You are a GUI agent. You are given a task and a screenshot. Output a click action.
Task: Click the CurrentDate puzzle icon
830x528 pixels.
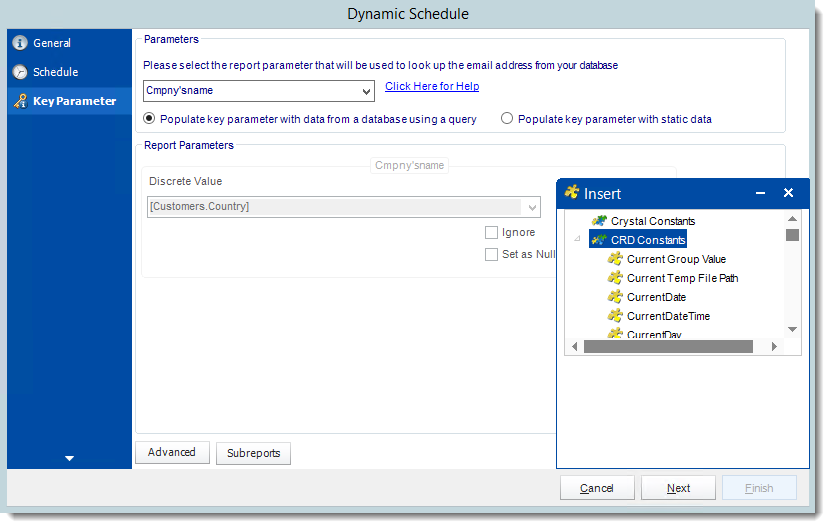click(615, 297)
